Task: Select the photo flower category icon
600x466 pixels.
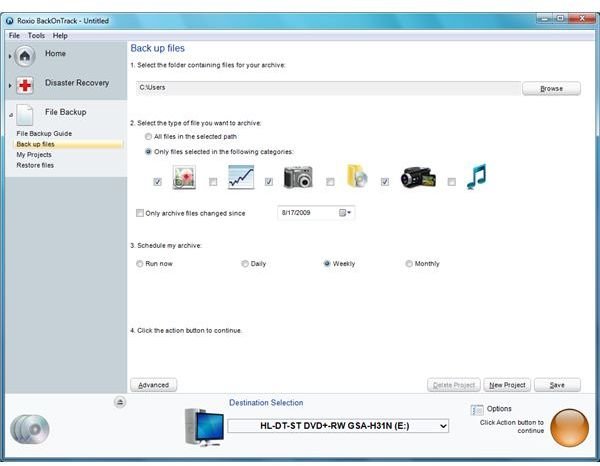Action: pyautogui.click(x=184, y=177)
